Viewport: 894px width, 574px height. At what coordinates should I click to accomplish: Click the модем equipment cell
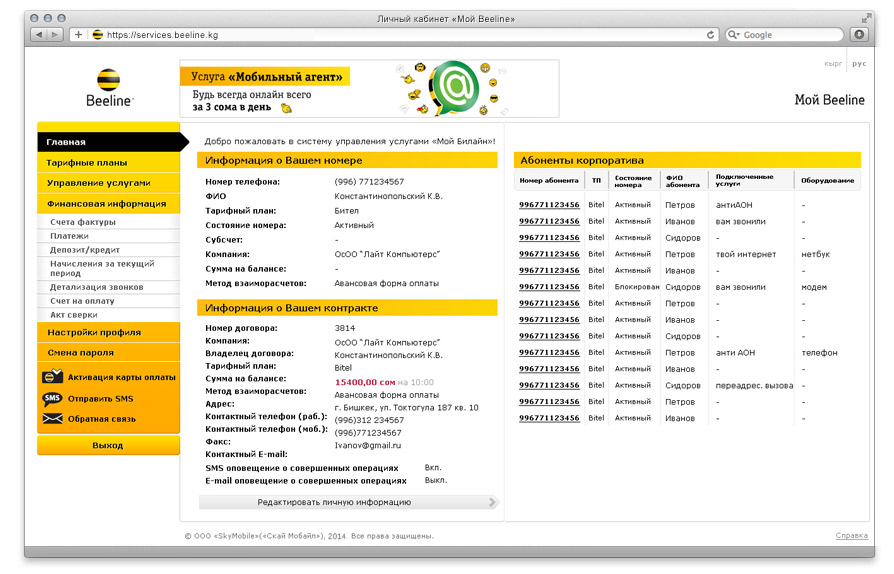pyautogui.click(x=814, y=287)
